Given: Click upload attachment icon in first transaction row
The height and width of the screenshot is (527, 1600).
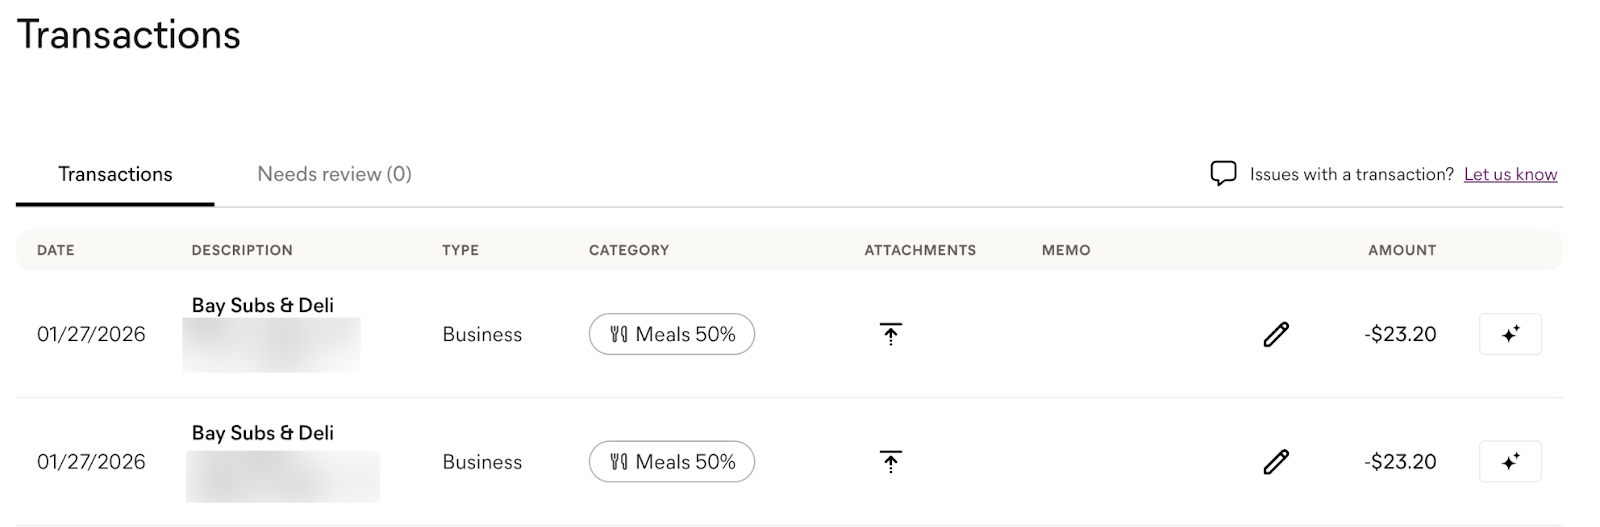Looking at the screenshot, I should point(890,334).
